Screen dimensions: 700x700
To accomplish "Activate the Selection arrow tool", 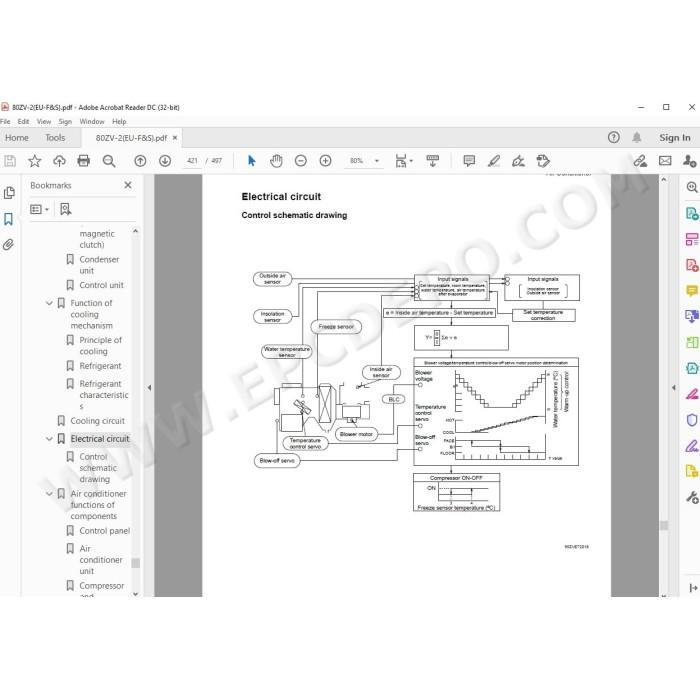I will click(x=251, y=161).
